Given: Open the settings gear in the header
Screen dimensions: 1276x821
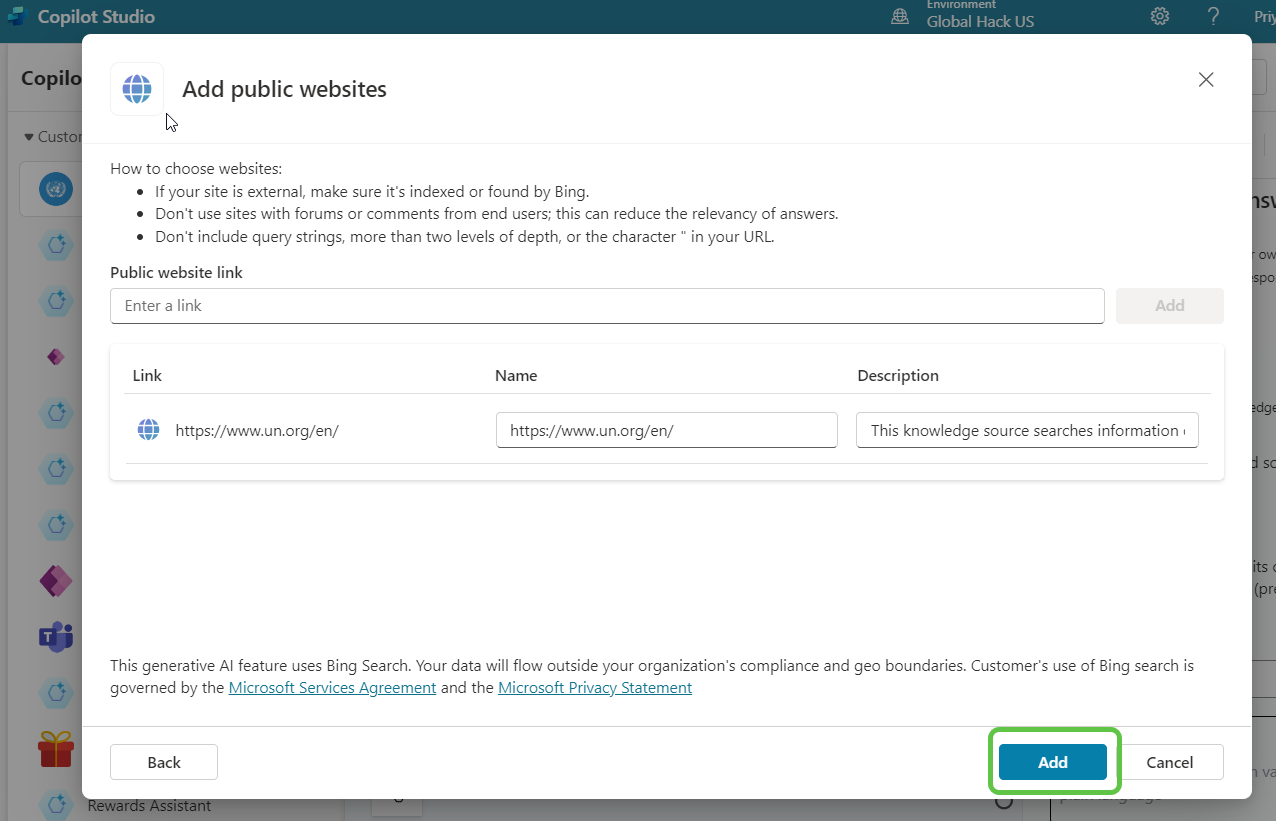Looking at the screenshot, I should pos(1160,16).
